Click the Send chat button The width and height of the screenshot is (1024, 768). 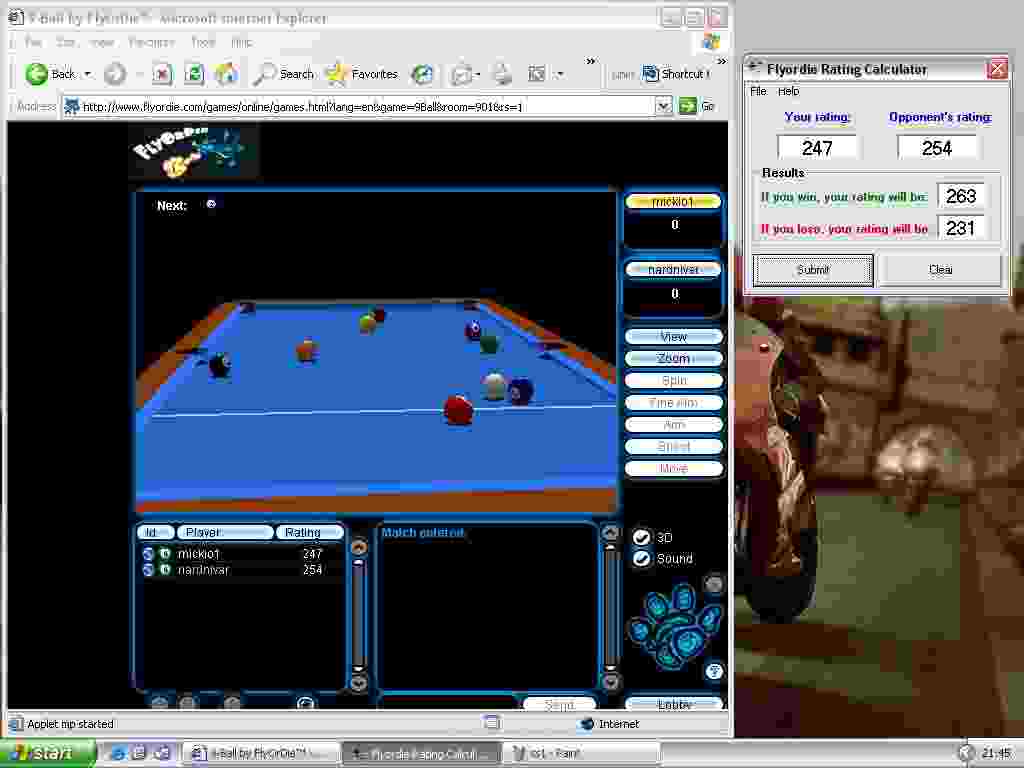(559, 704)
